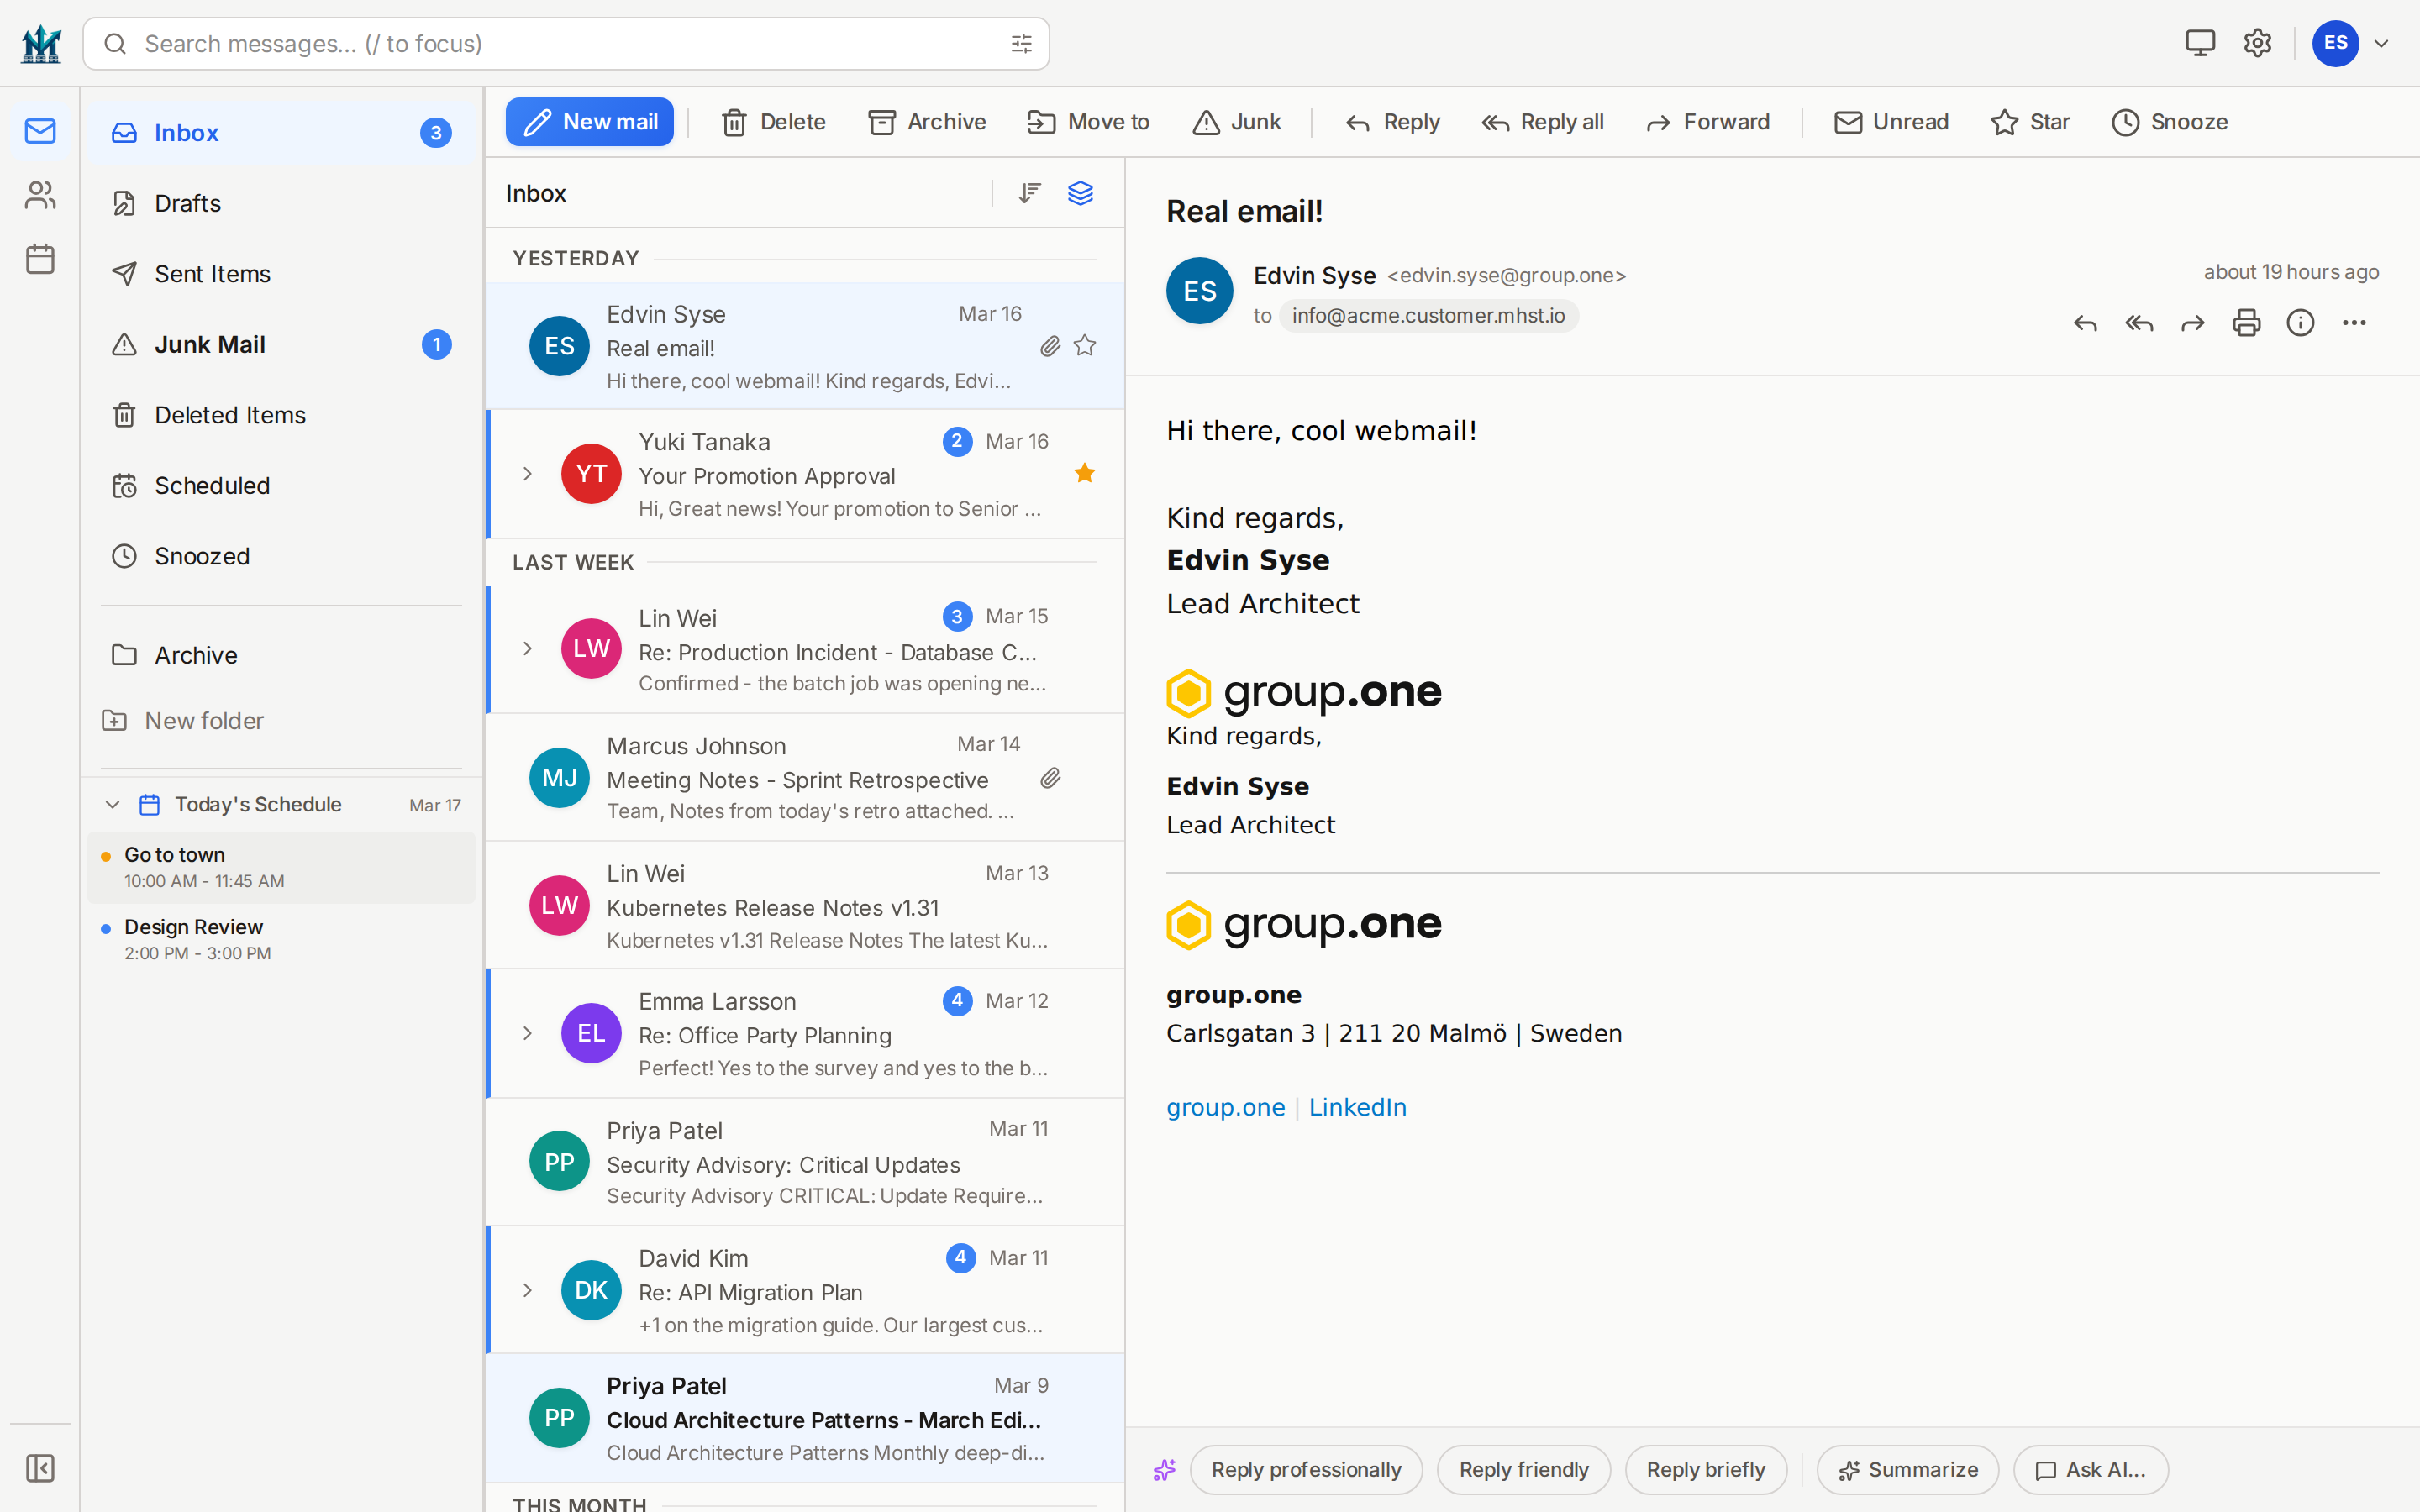2420x1512 pixels.
Task: Show message details via the info icon
Action: click(2301, 322)
